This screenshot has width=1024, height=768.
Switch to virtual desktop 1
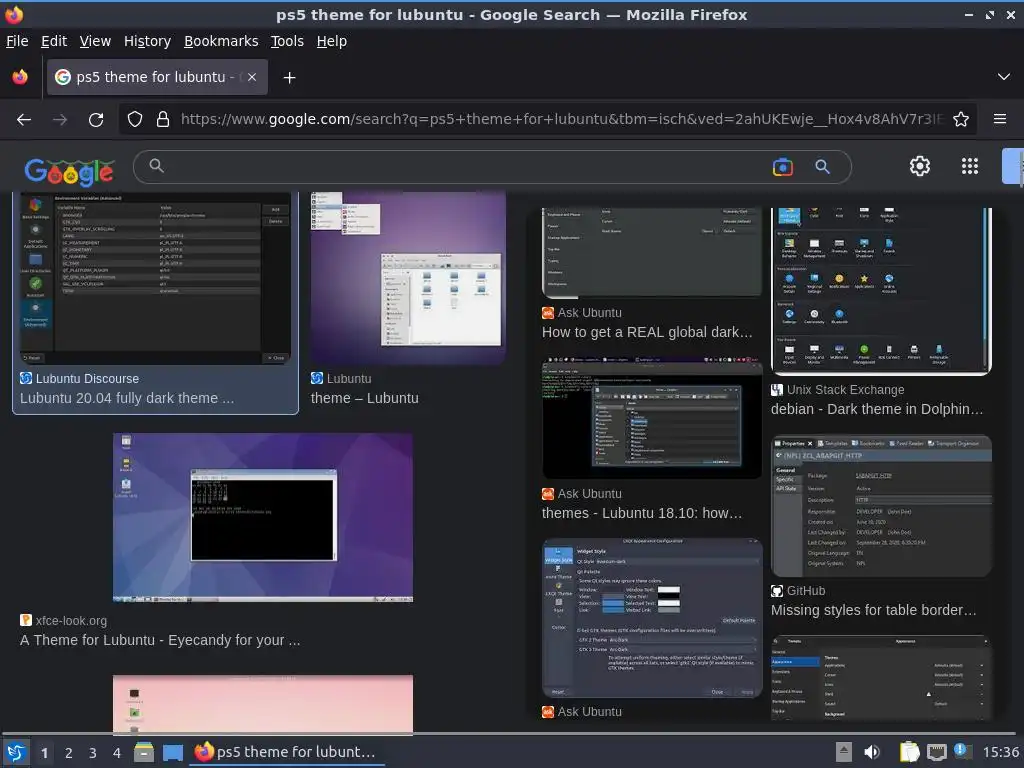[44, 753]
